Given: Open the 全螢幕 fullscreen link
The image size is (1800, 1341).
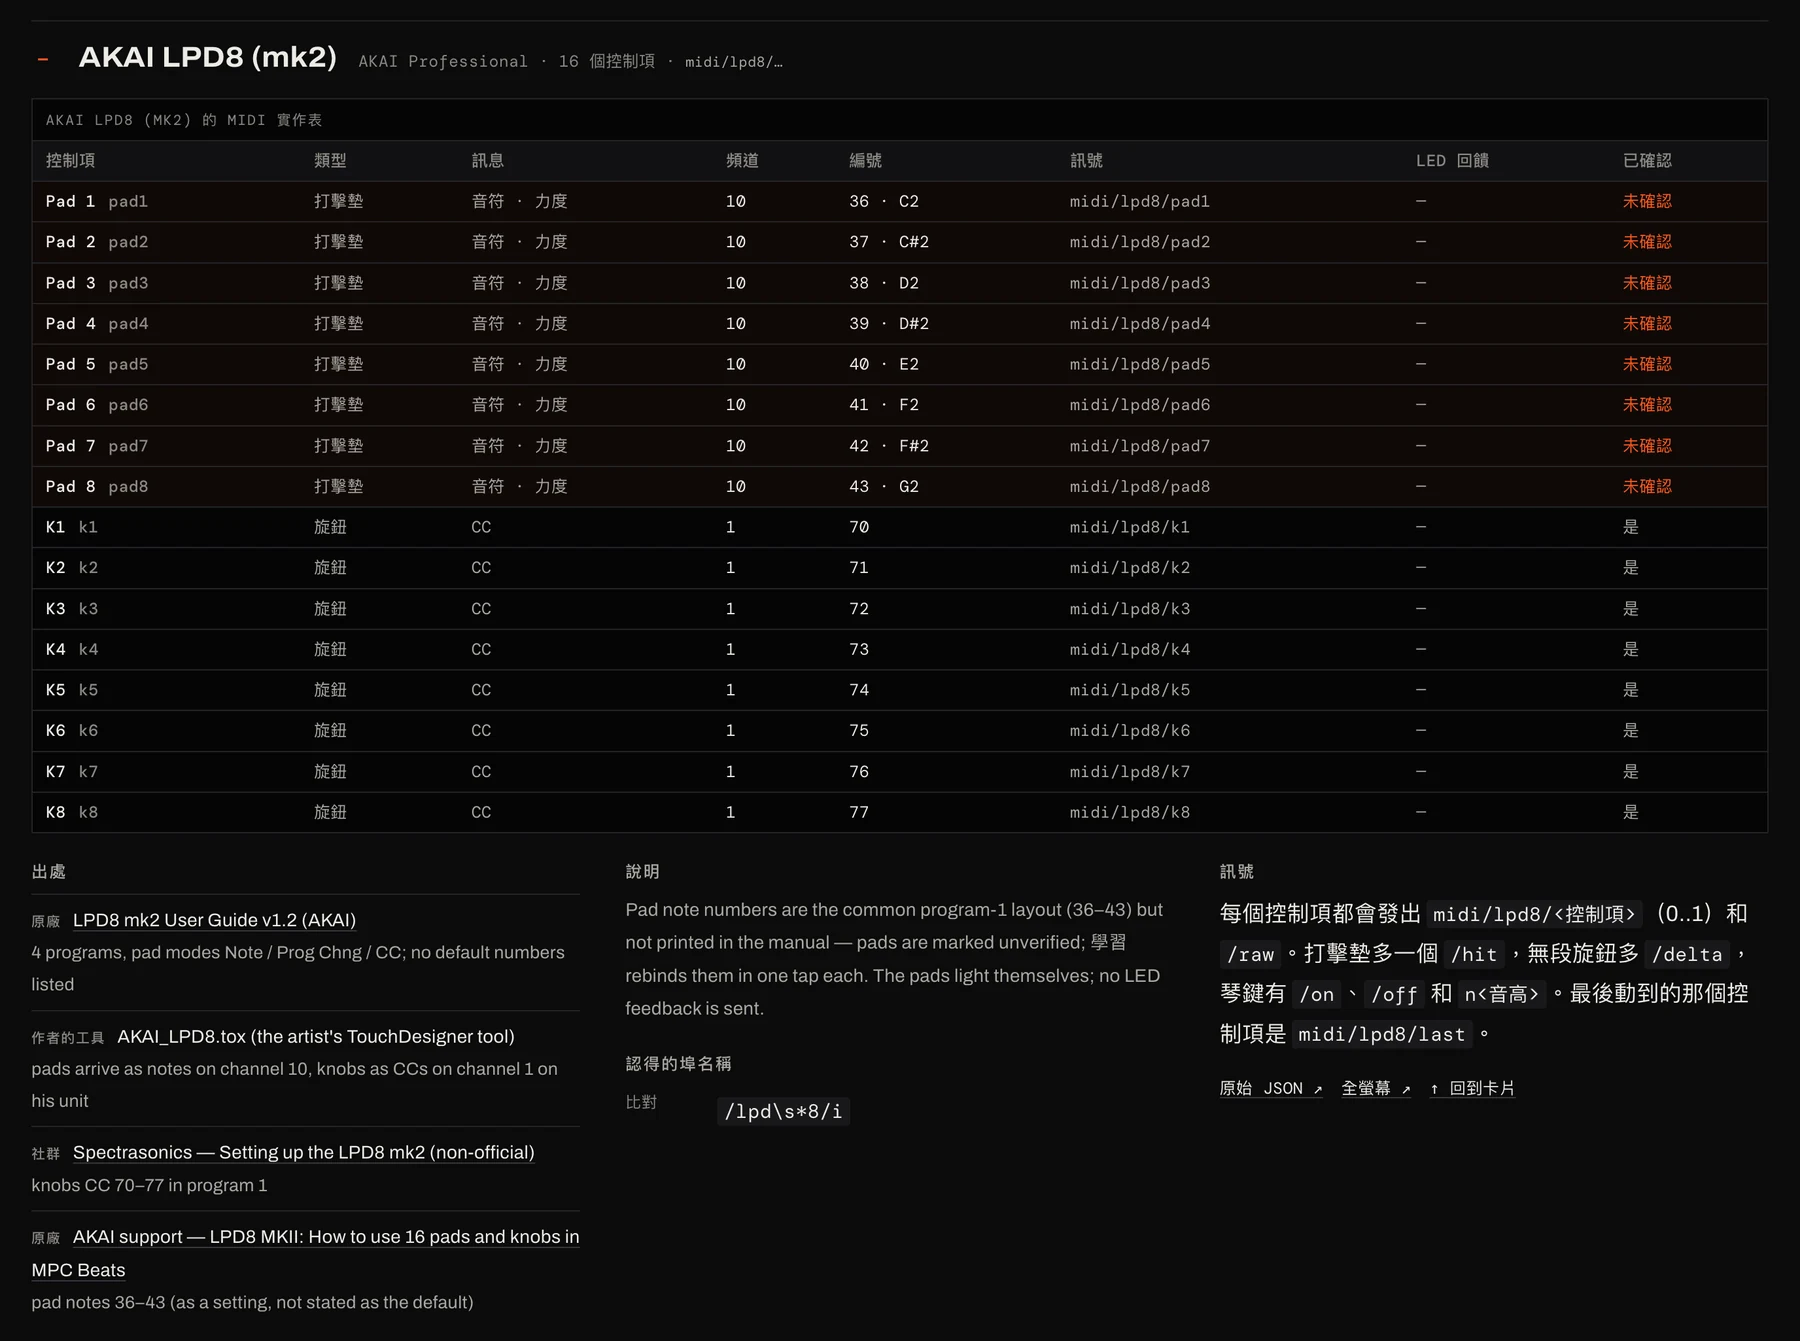Looking at the screenshot, I should (1376, 1088).
